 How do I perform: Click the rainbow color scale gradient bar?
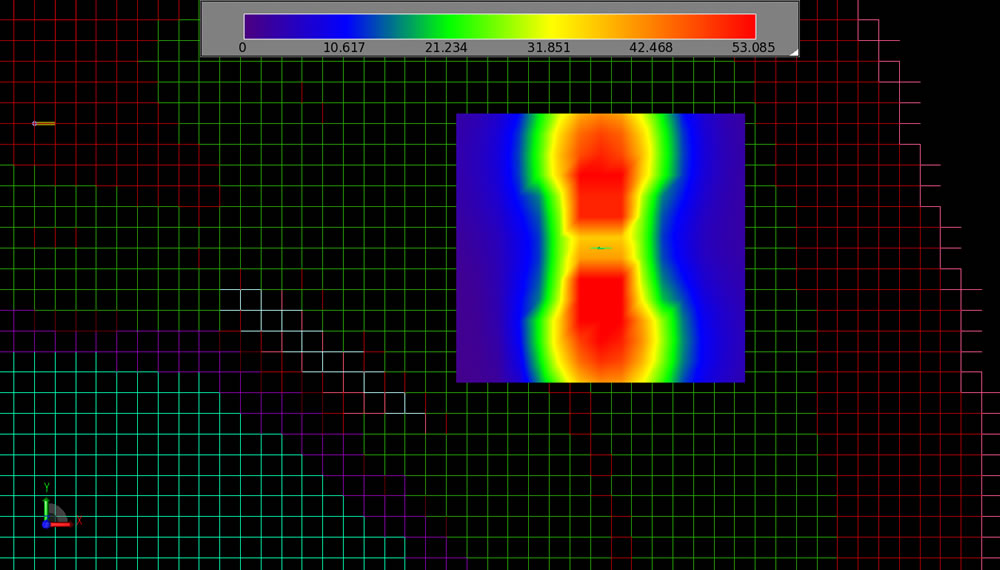pyautogui.click(x=499, y=26)
